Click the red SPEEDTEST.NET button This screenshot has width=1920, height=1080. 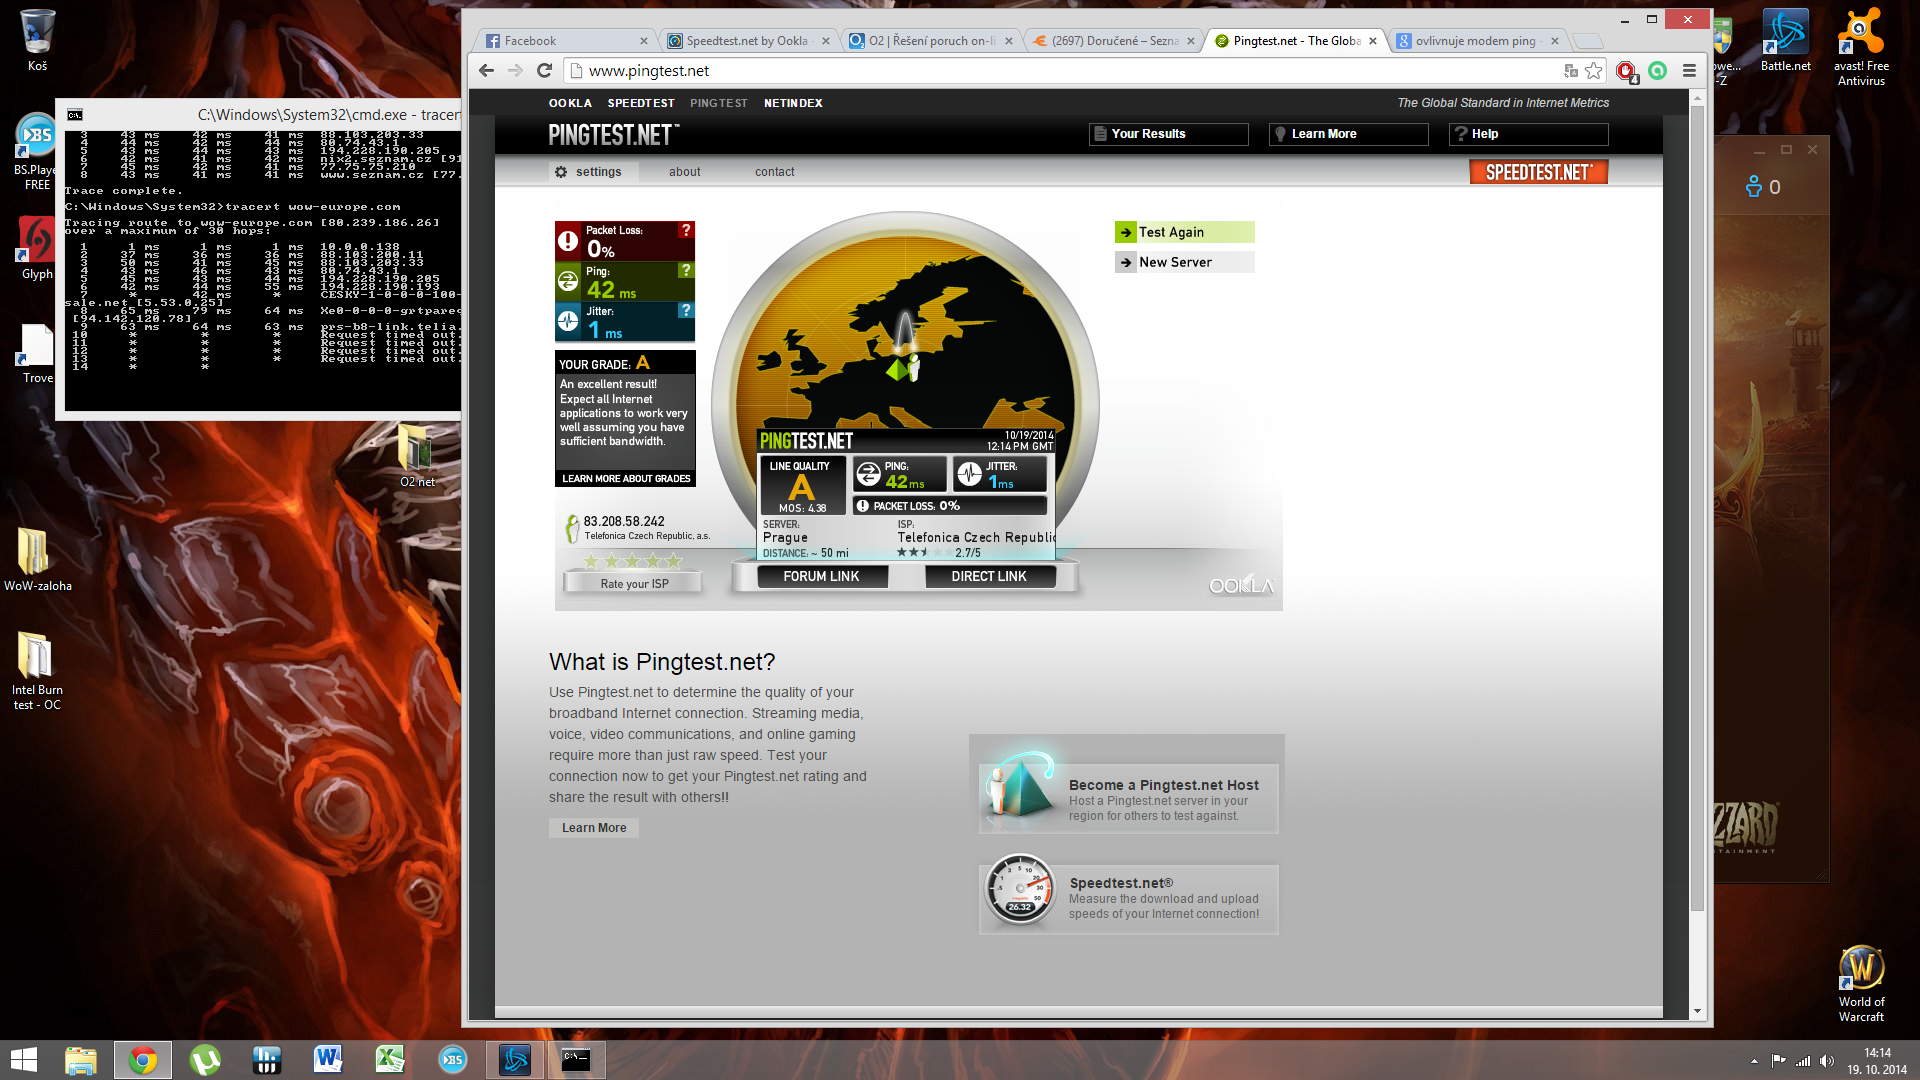tap(1538, 172)
